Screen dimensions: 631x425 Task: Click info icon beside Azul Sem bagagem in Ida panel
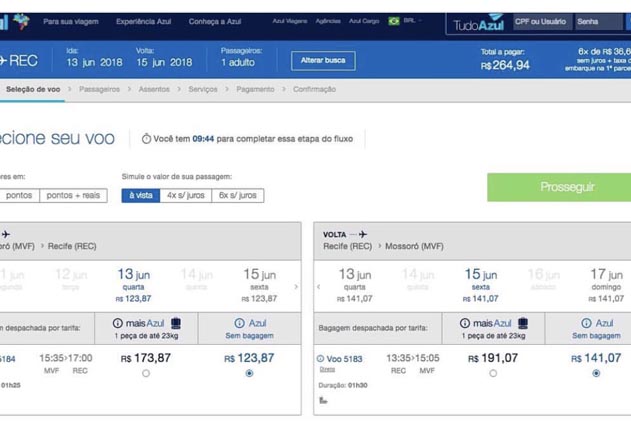239,323
